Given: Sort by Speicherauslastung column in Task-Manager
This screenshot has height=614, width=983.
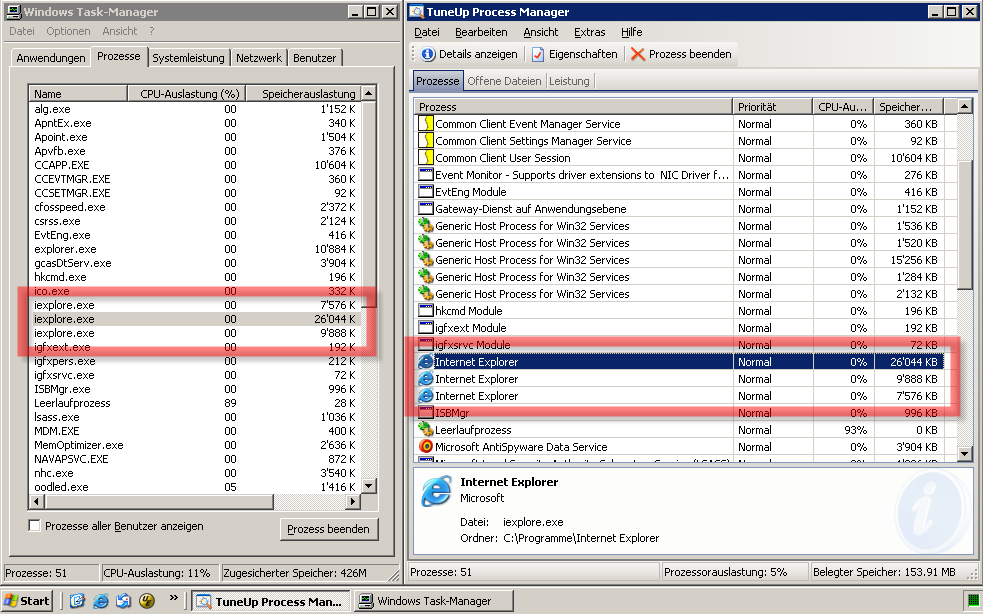Looking at the screenshot, I should tap(303, 93).
